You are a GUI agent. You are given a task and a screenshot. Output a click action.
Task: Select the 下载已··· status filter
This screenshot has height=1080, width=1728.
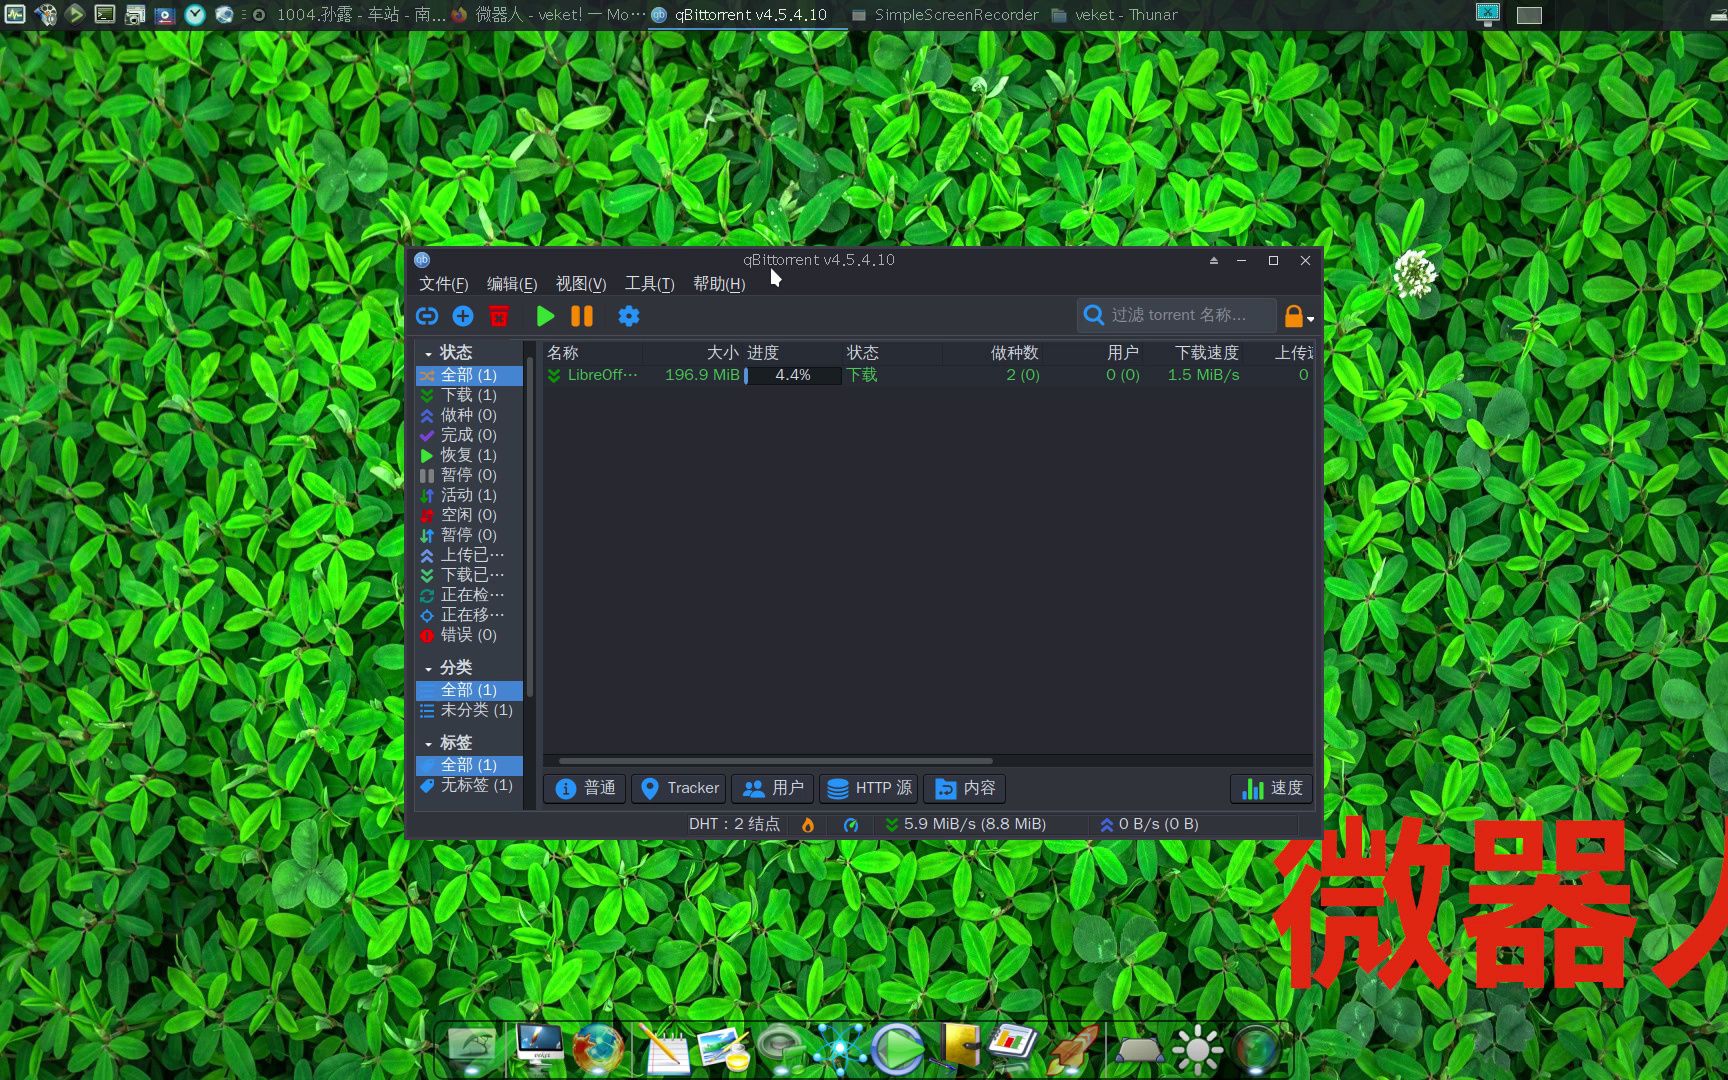[469, 575]
